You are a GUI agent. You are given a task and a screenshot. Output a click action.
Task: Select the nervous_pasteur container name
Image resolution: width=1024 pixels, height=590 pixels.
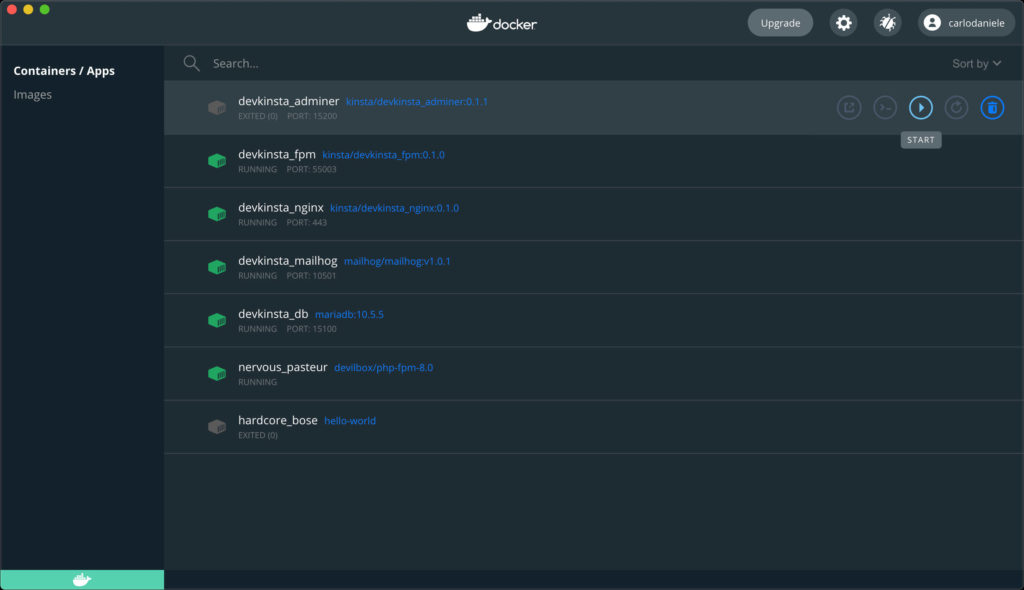coord(283,367)
